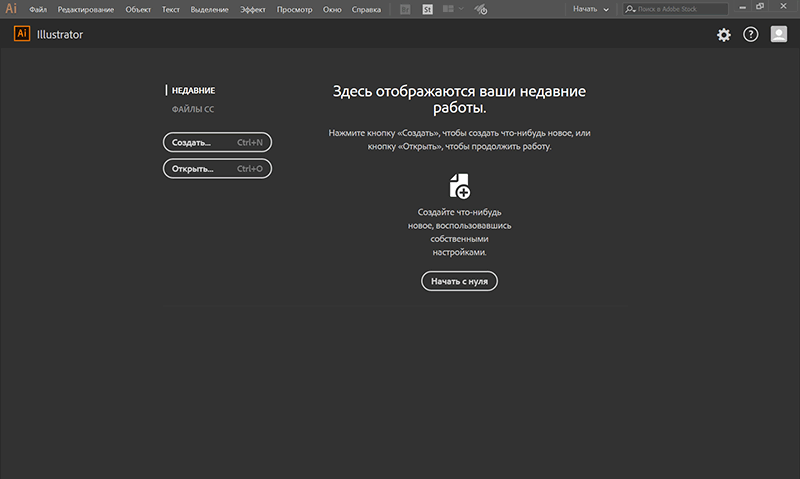Click the Начать с нуля button
This screenshot has height=479, width=800.
pyautogui.click(x=459, y=281)
